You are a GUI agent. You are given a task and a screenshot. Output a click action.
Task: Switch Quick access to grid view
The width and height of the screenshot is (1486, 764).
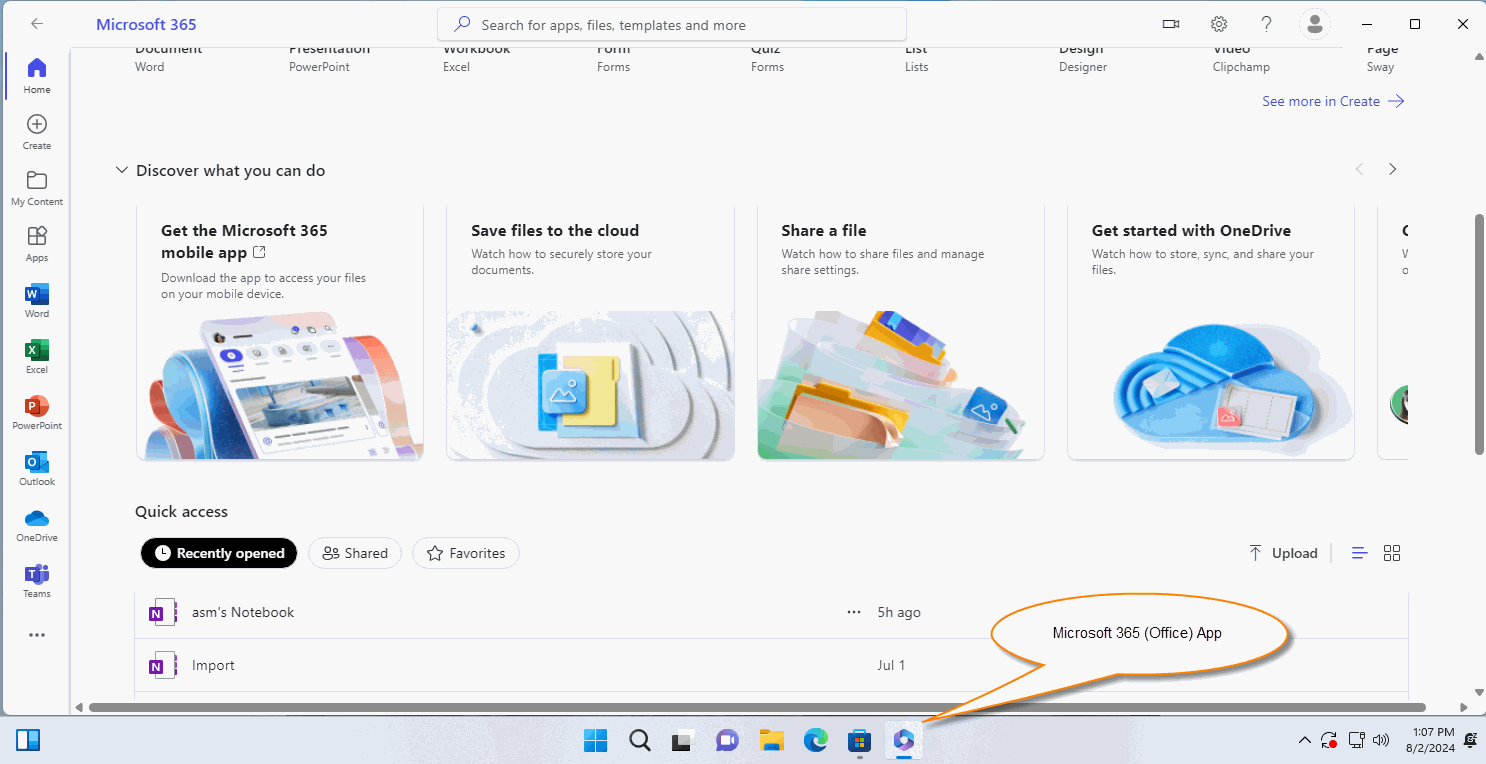(x=1392, y=553)
